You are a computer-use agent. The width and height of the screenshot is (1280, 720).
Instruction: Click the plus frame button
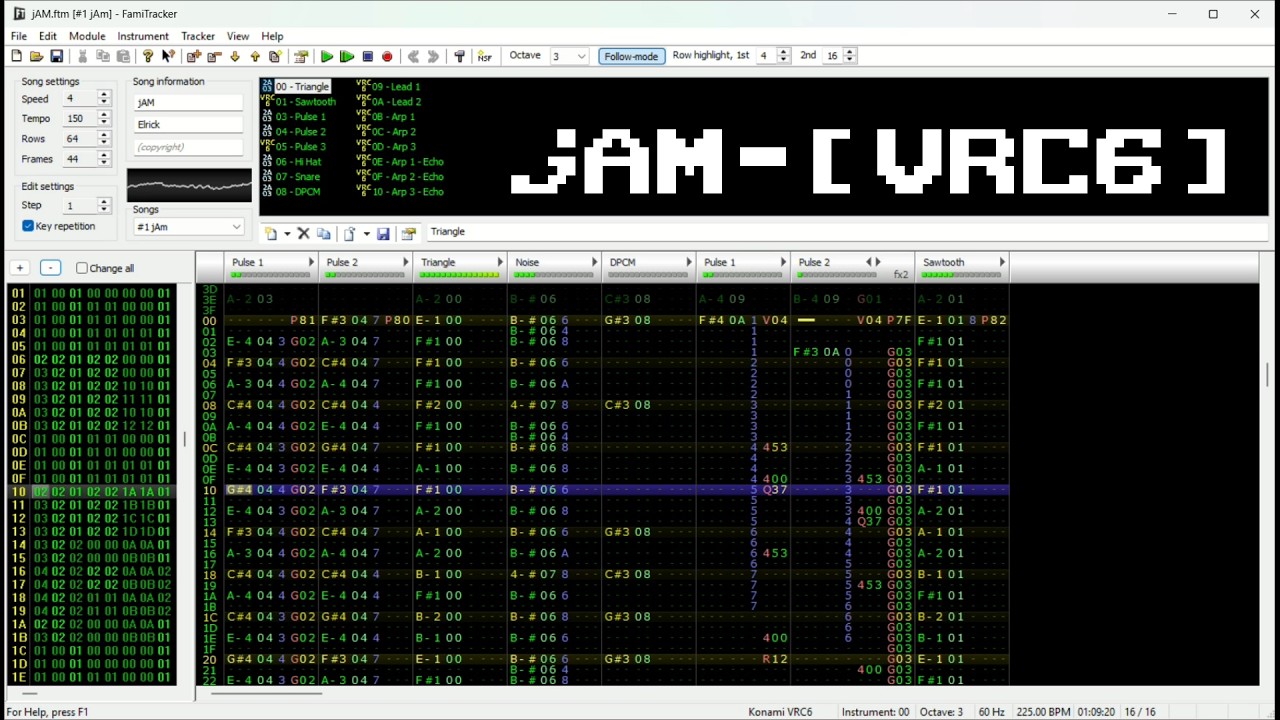(x=20, y=268)
